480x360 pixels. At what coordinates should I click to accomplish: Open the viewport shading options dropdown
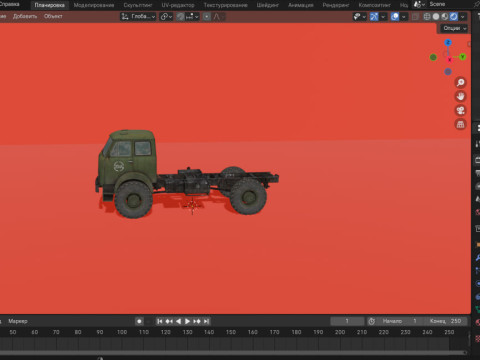tap(463, 17)
